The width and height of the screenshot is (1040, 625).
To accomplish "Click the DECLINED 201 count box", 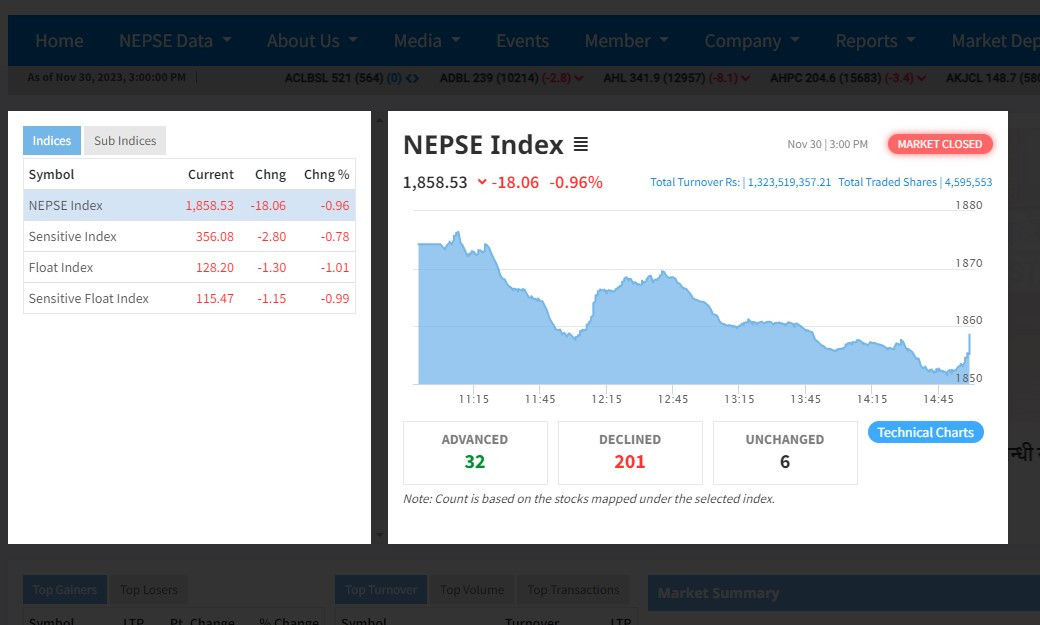I will [x=630, y=452].
